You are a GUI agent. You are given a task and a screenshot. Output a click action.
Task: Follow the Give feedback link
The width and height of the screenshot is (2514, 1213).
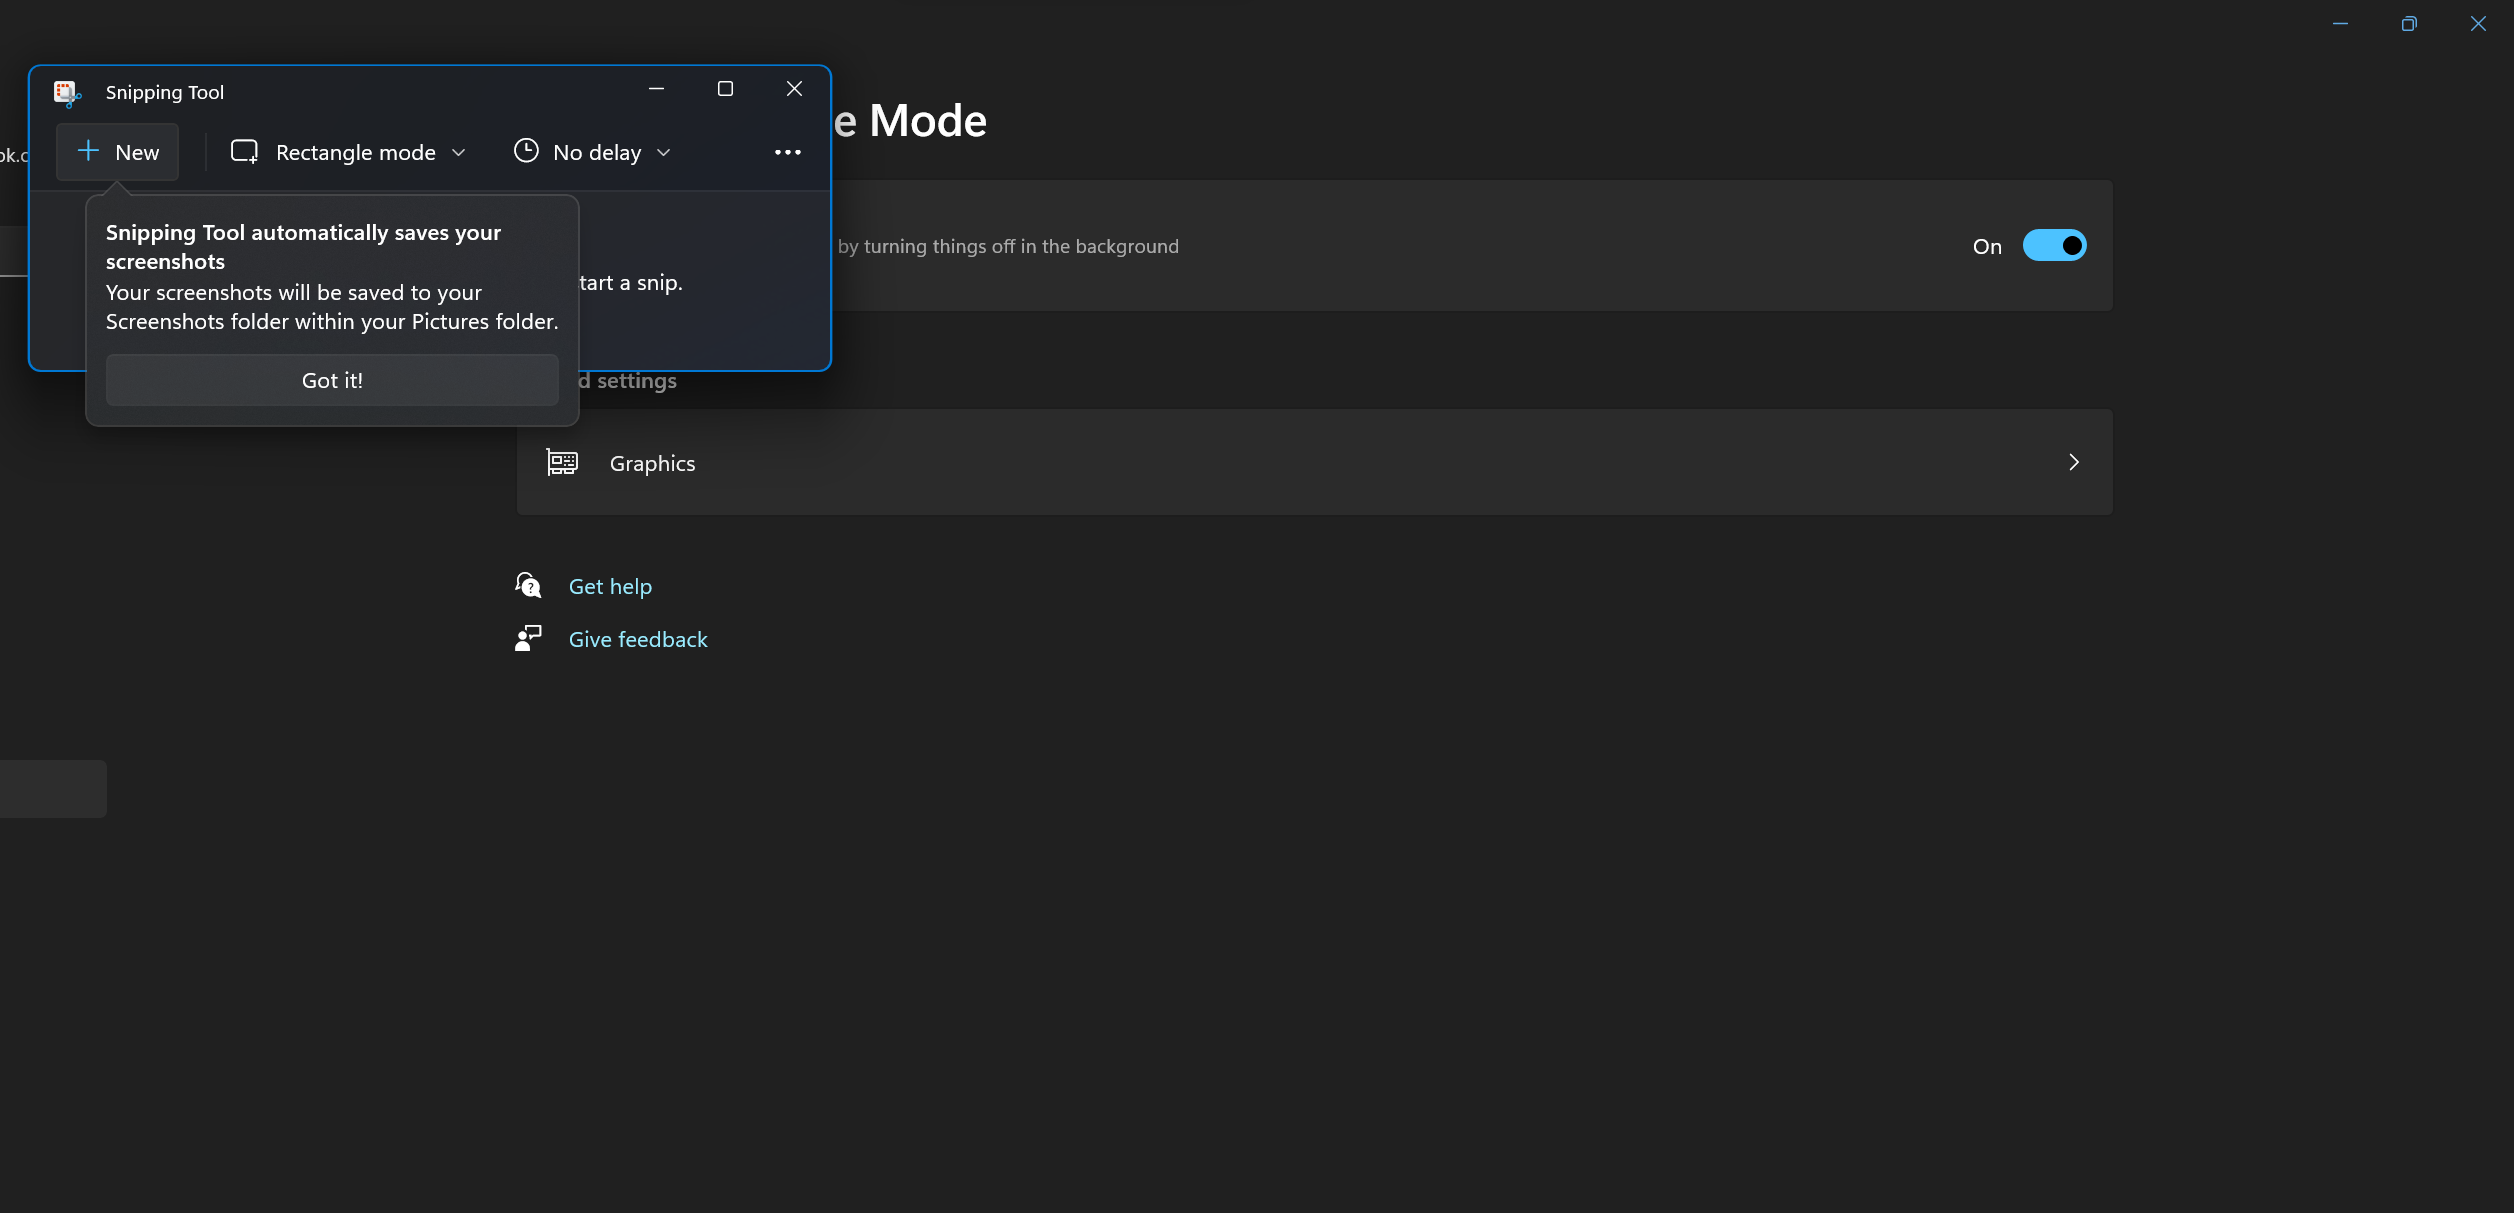pos(637,639)
